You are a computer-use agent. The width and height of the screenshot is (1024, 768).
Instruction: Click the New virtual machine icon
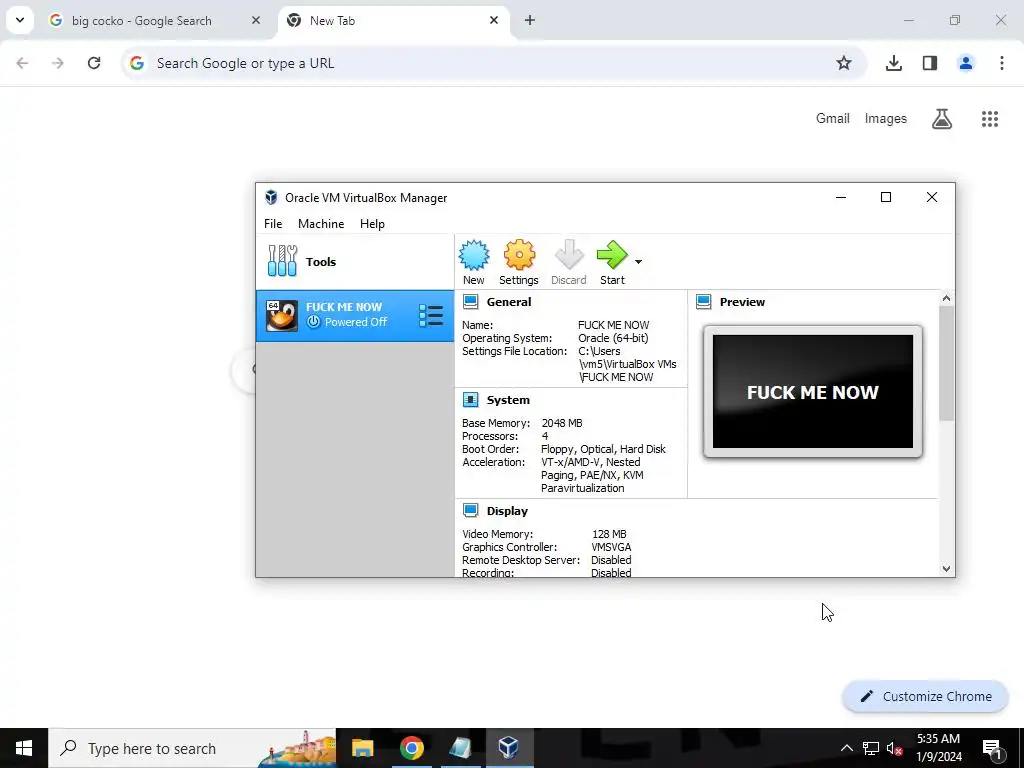click(473, 263)
